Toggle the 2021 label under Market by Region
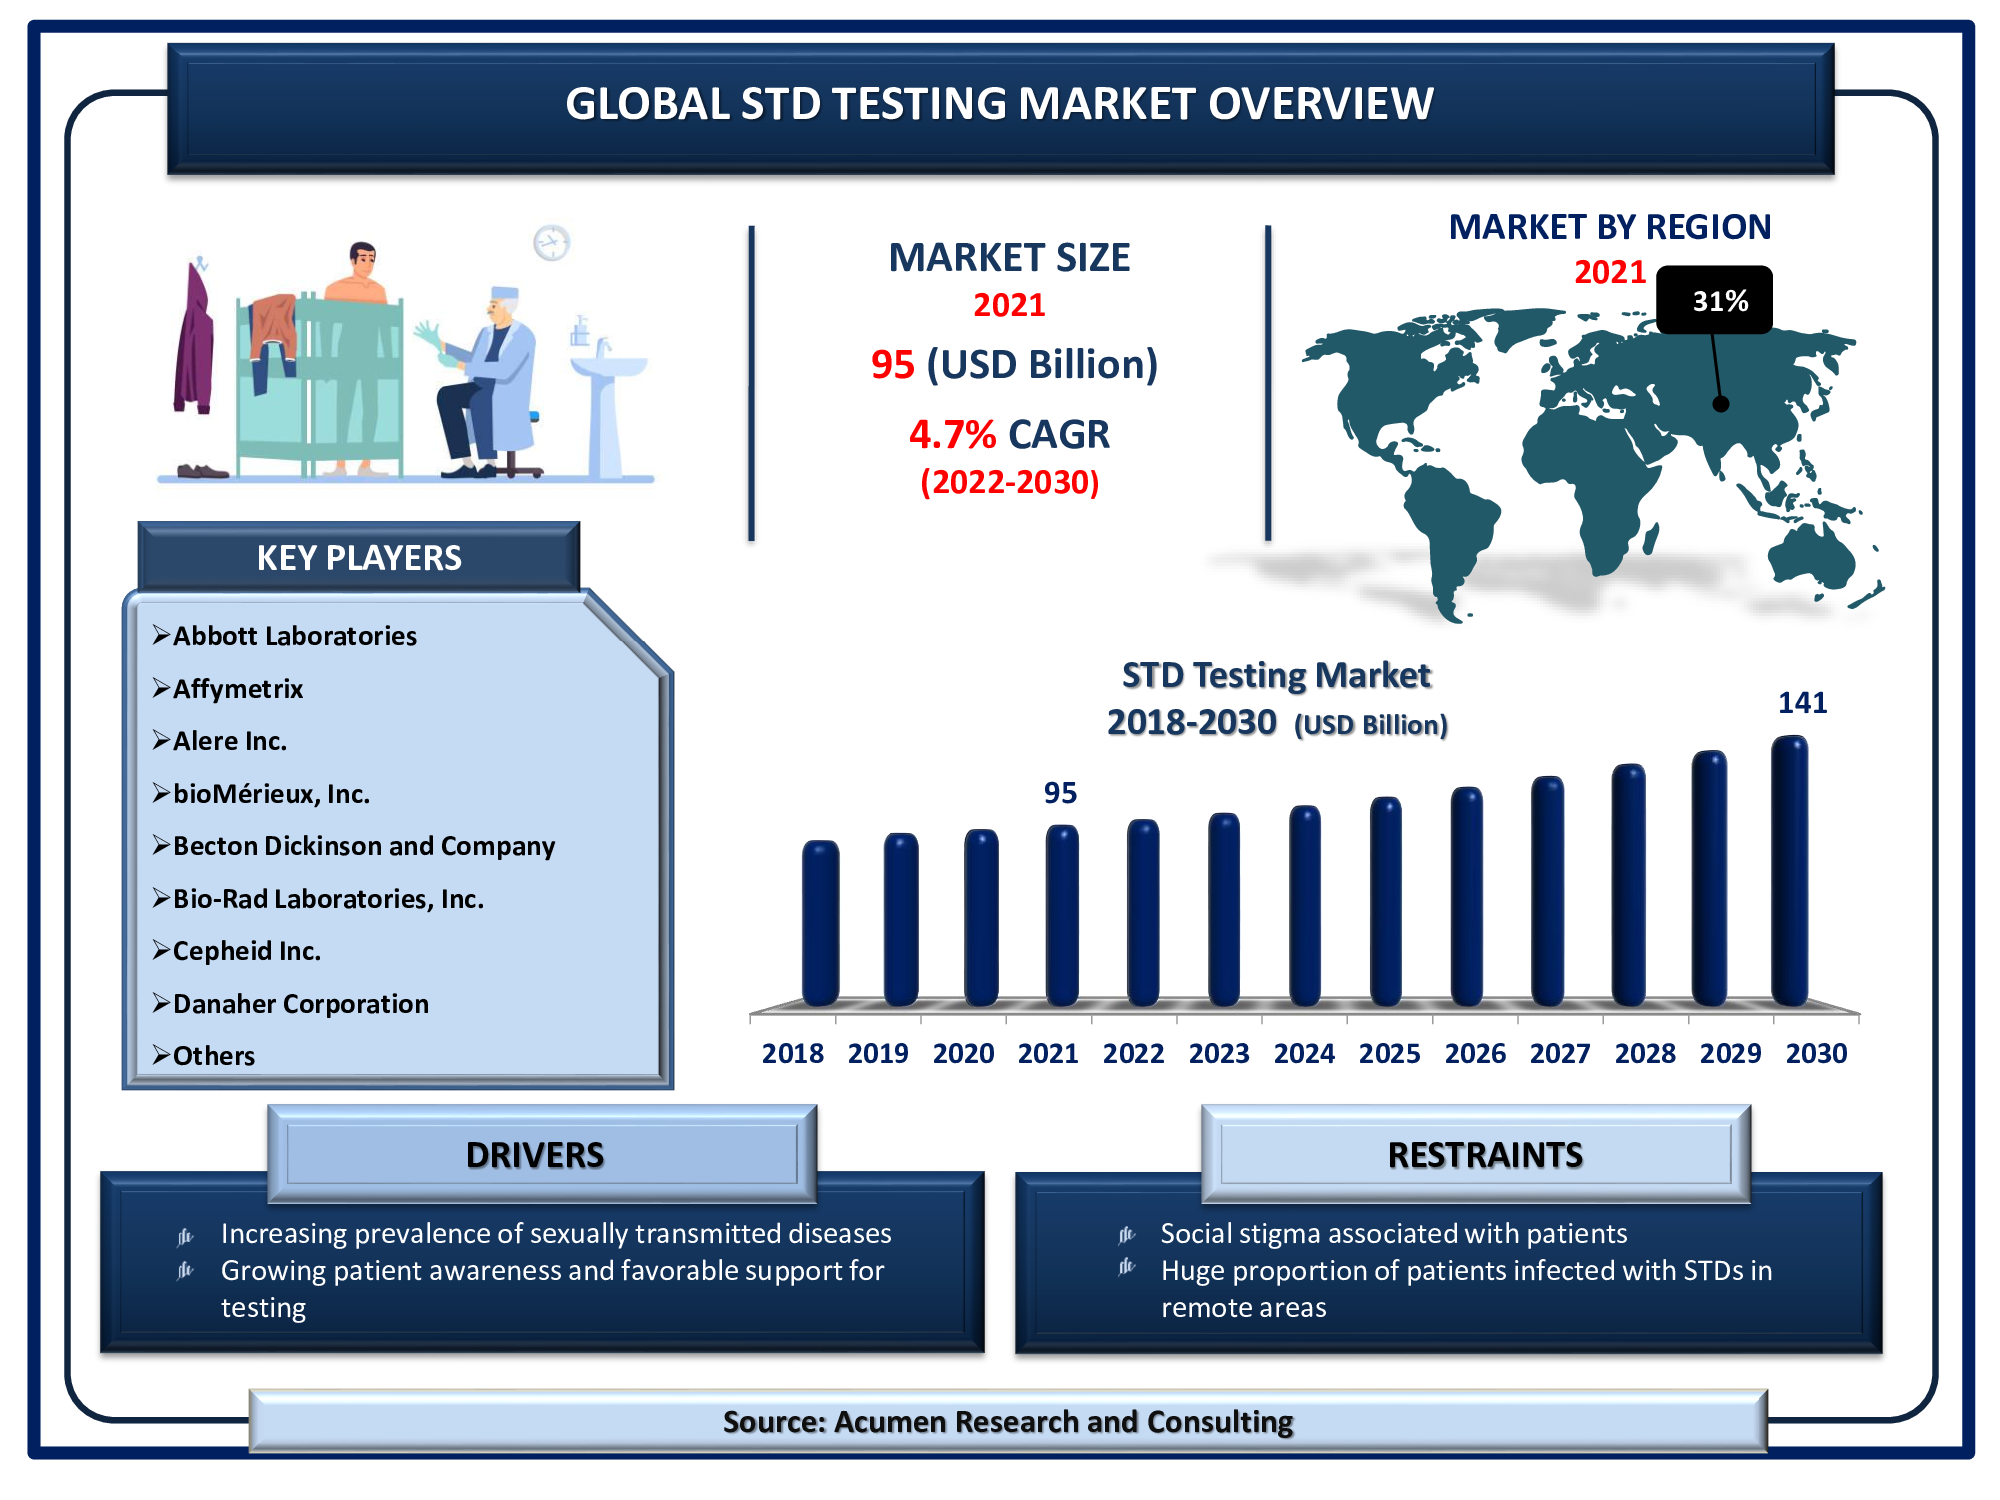Viewport: 2000px width, 1500px height. 1611,272
